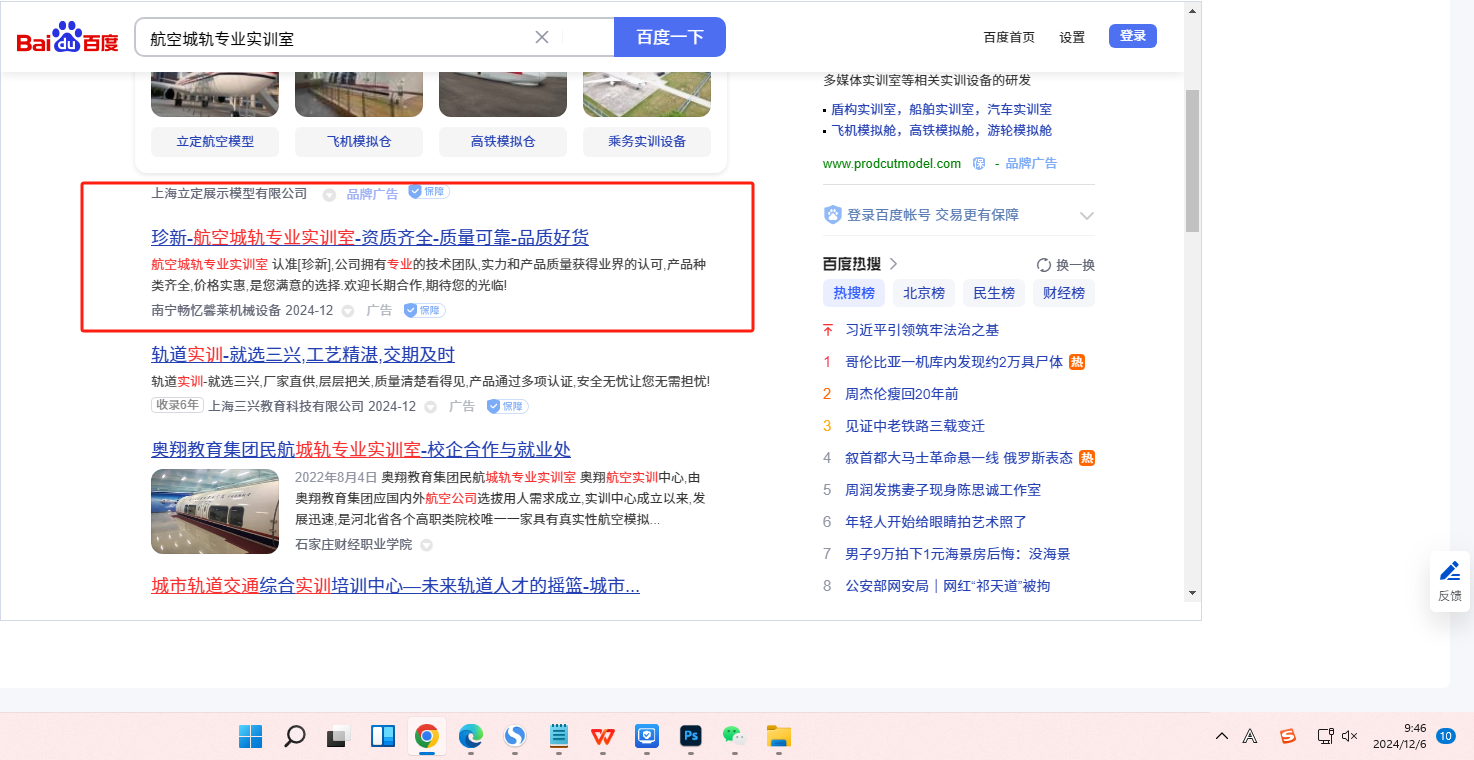Launch WPS Office from the taskbar
Image resolution: width=1474 pixels, height=760 pixels.
(x=602, y=737)
